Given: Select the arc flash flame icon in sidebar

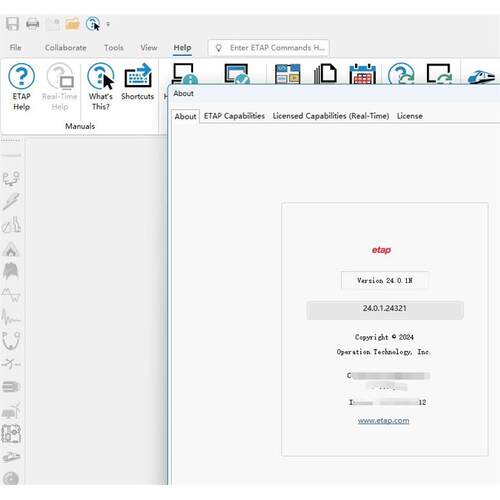Looking at the screenshot, I should pyautogui.click(x=11, y=249).
